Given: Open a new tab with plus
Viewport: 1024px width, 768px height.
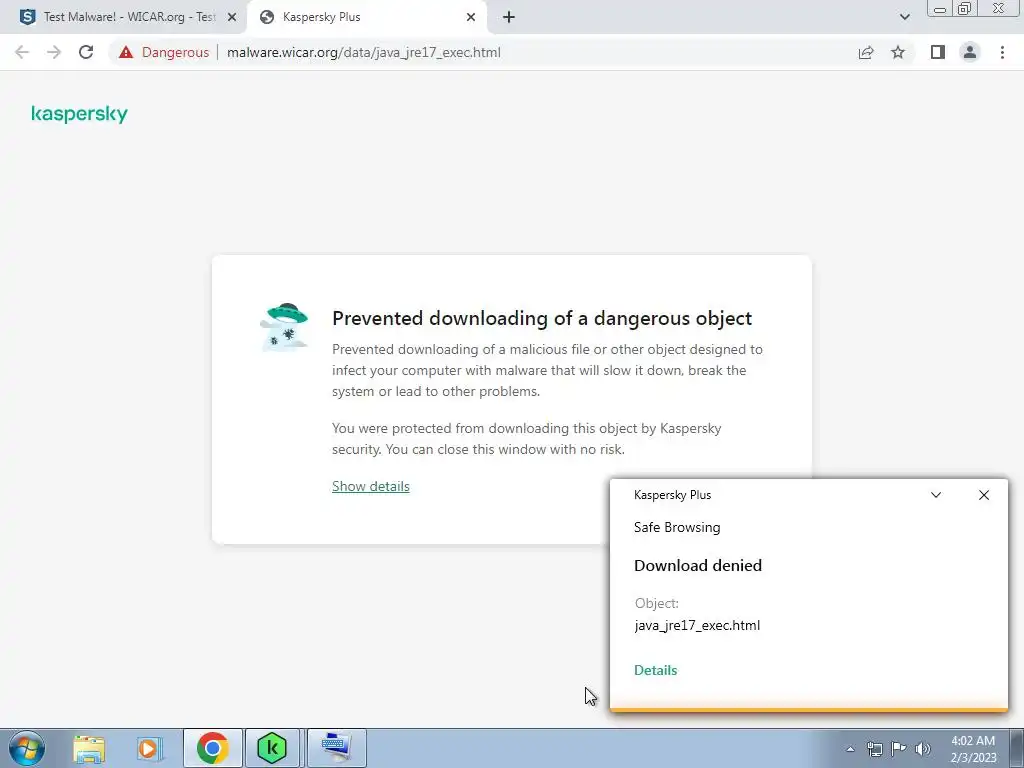Looking at the screenshot, I should coord(509,18).
